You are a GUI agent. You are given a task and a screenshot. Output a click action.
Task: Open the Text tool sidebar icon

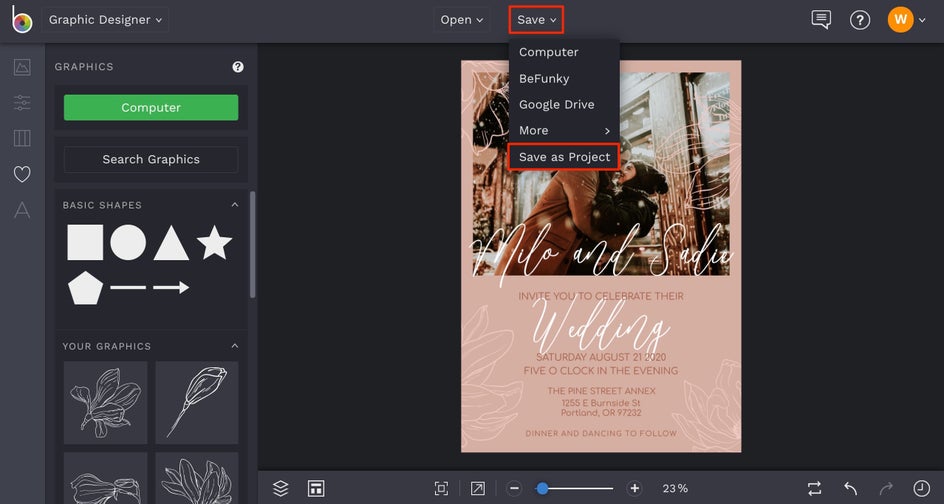pyautogui.click(x=22, y=210)
